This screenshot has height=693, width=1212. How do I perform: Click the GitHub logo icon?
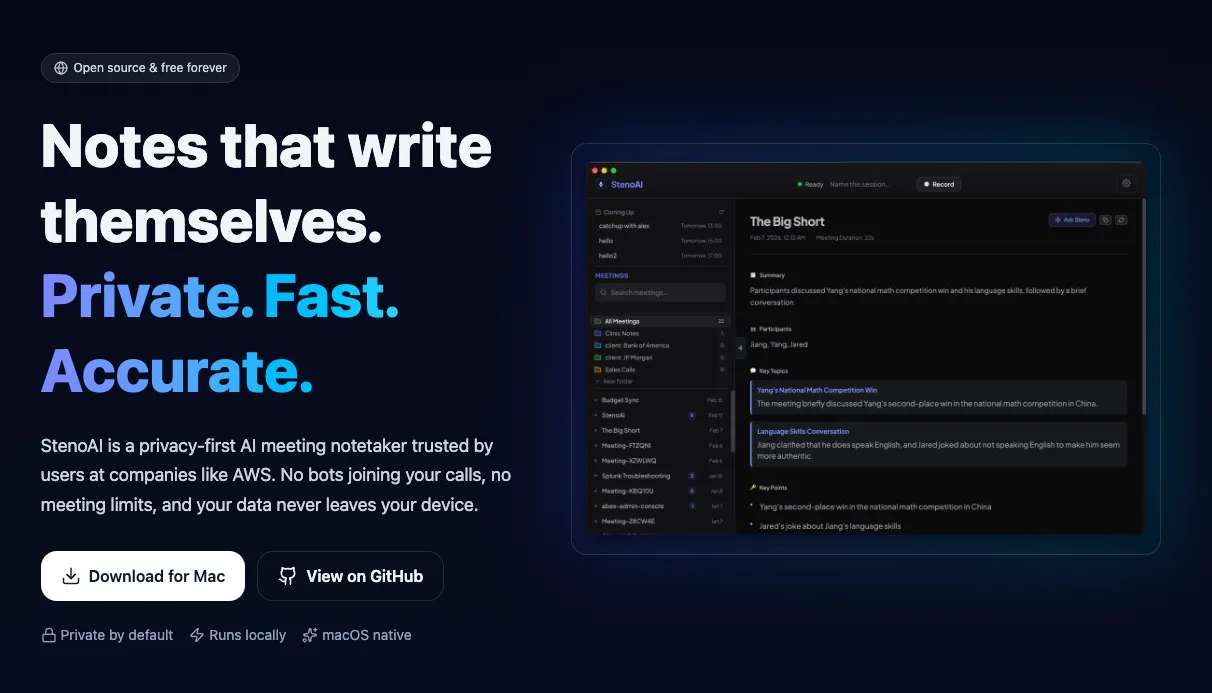(x=287, y=576)
